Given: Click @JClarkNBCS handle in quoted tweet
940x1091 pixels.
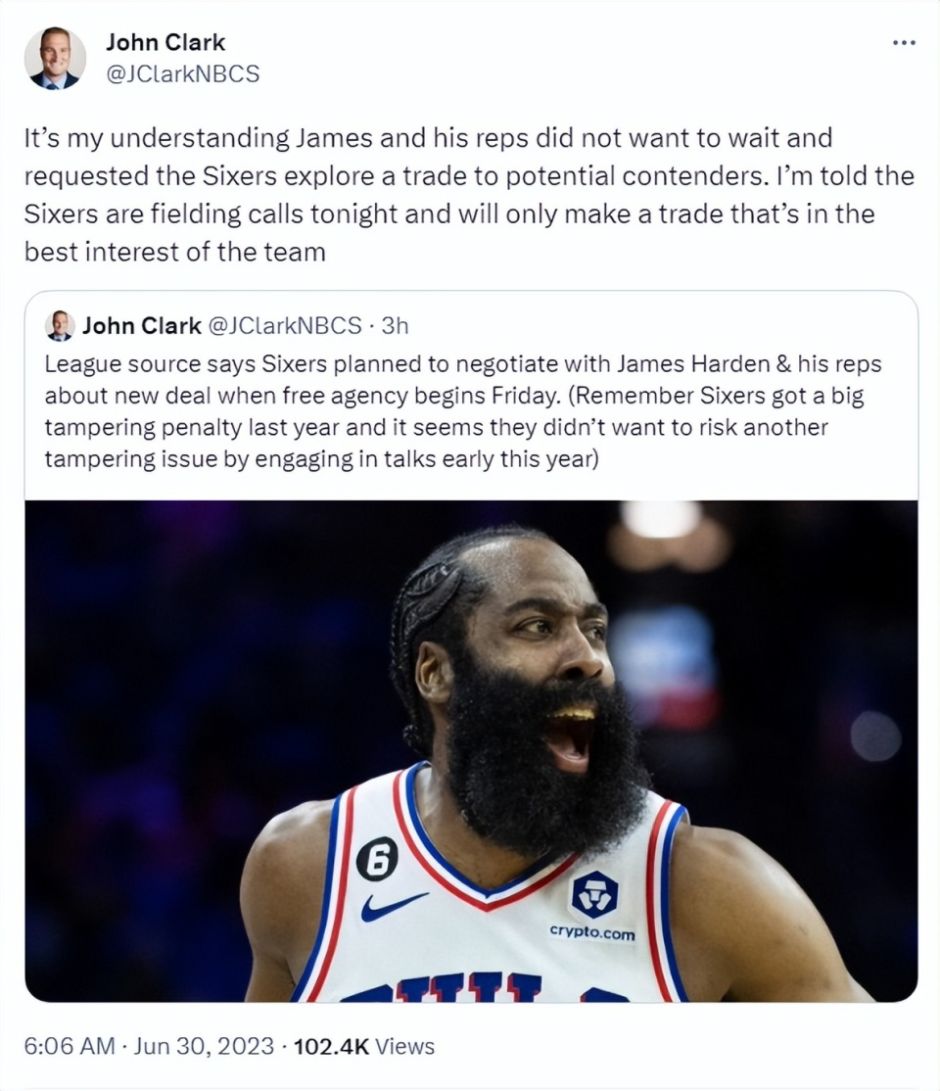Looking at the screenshot, I should point(285,326).
